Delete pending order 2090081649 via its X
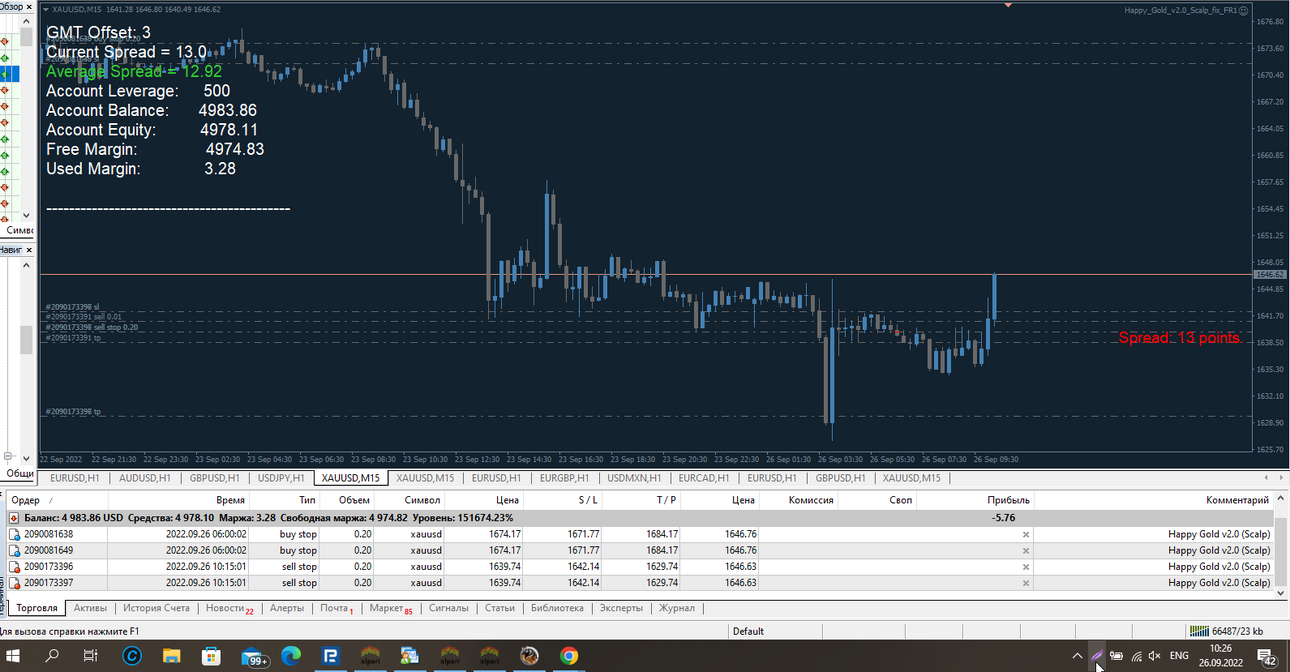1290x672 pixels. (x=1025, y=551)
